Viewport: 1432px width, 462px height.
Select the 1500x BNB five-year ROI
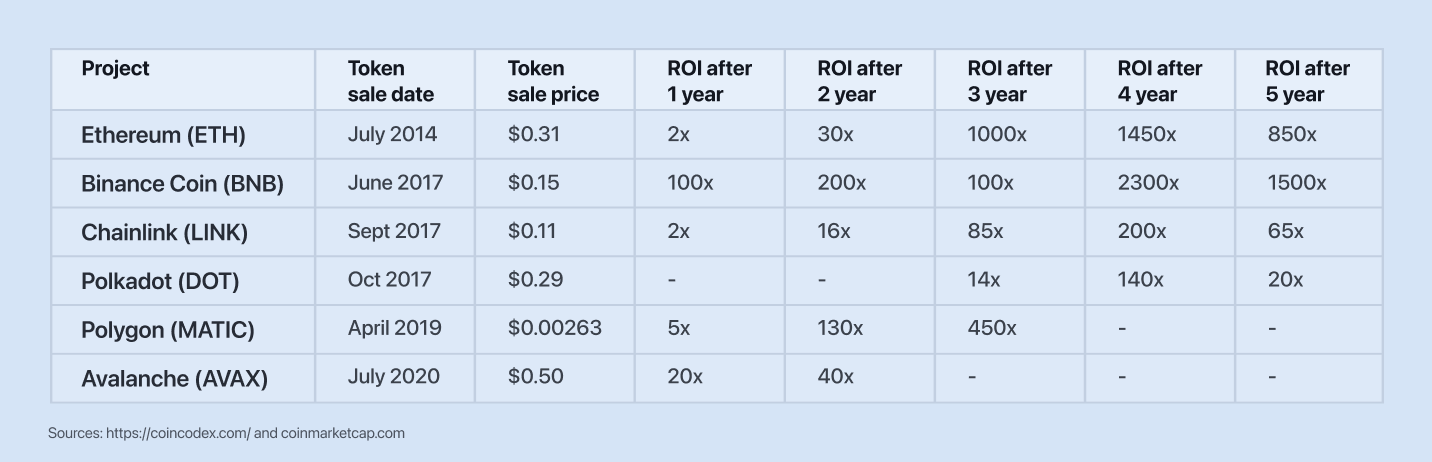[1296, 183]
